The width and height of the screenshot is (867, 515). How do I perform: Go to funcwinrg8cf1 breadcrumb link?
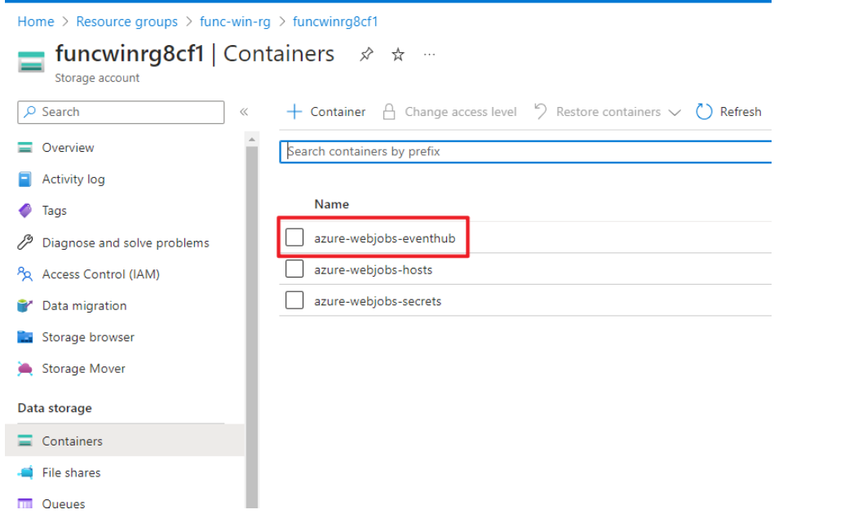(335, 22)
